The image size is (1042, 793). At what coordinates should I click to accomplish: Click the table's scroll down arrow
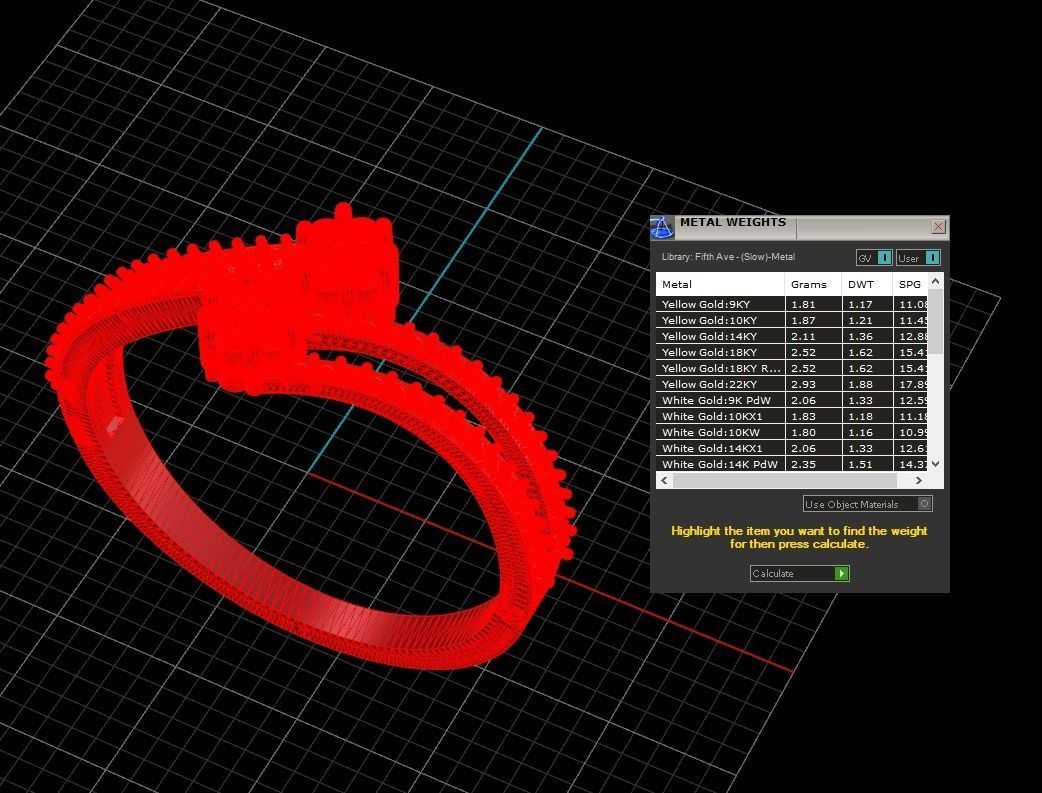(x=936, y=463)
